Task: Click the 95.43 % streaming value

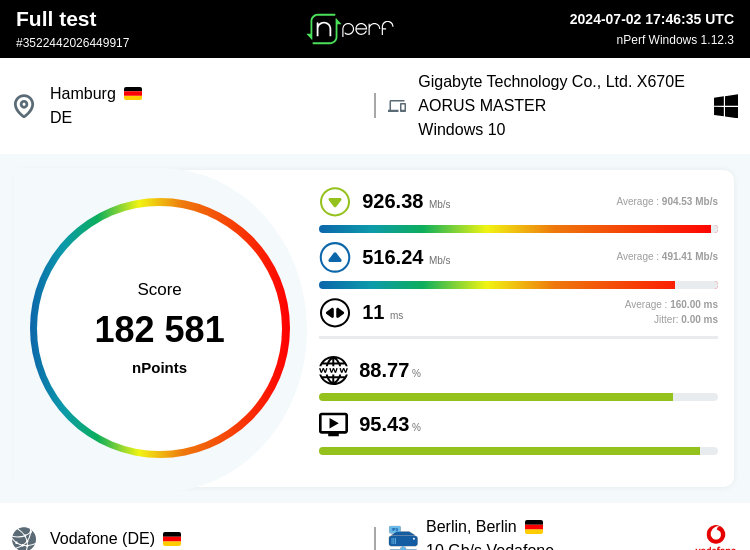Action: point(390,424)
